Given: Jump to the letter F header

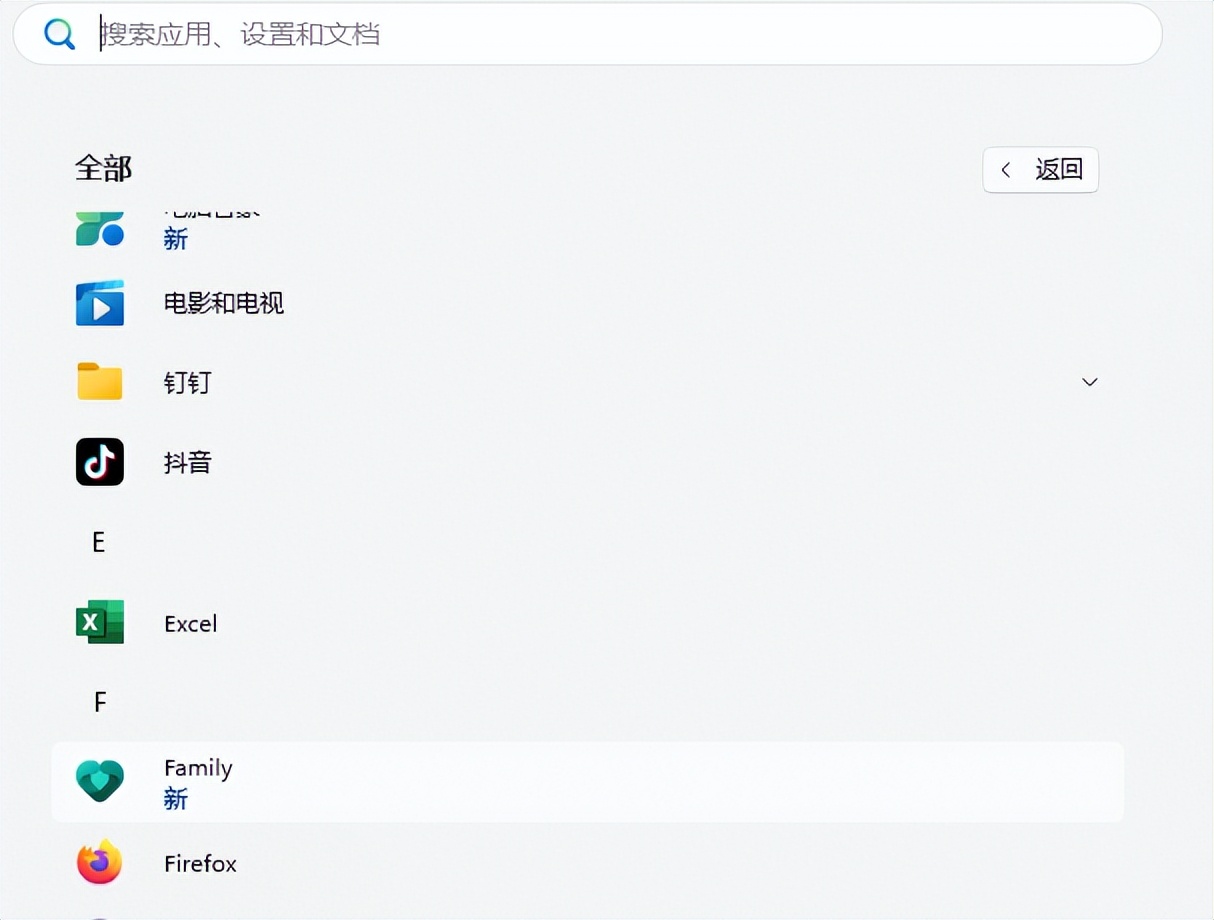Looking at the screenshot, I should tap(100, 703).
